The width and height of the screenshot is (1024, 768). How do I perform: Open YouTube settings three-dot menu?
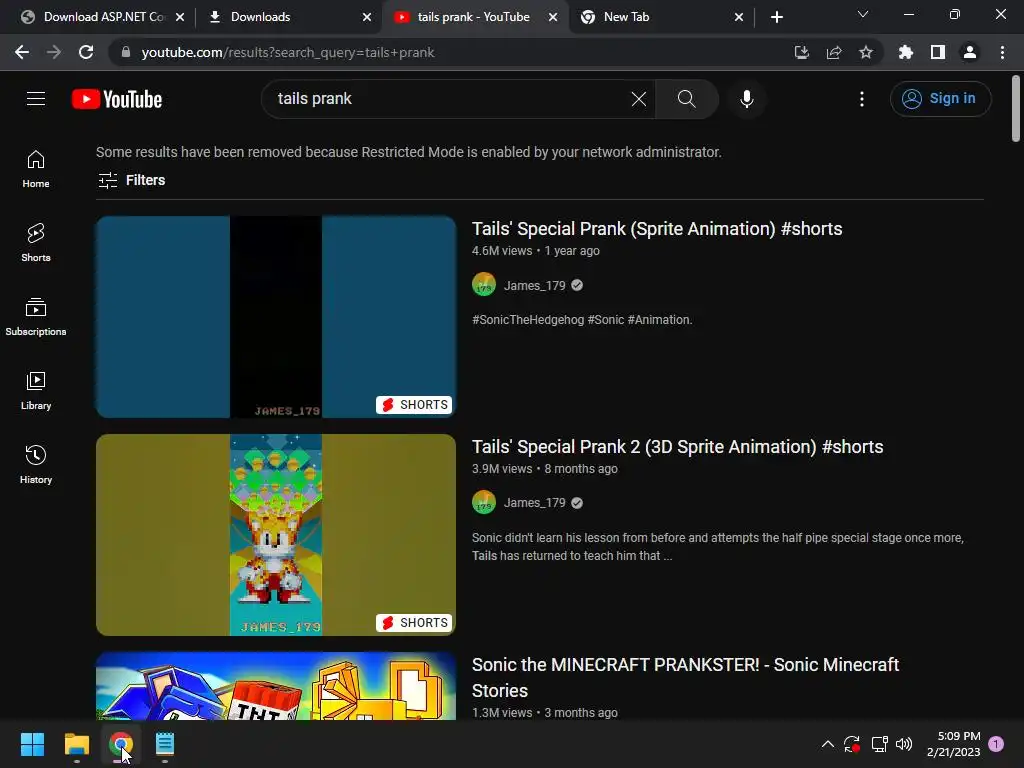(x=862, y=99)
